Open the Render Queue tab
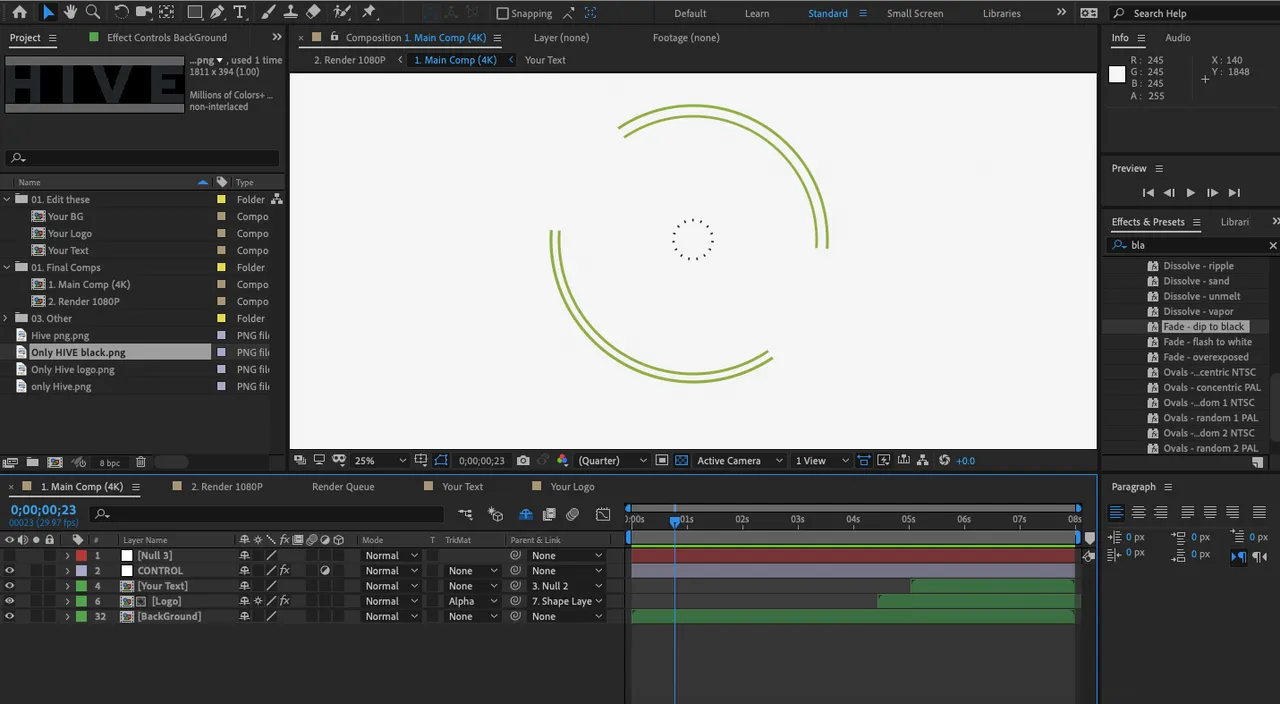The width and height of the screenshot is (1280, 704). 343,487
